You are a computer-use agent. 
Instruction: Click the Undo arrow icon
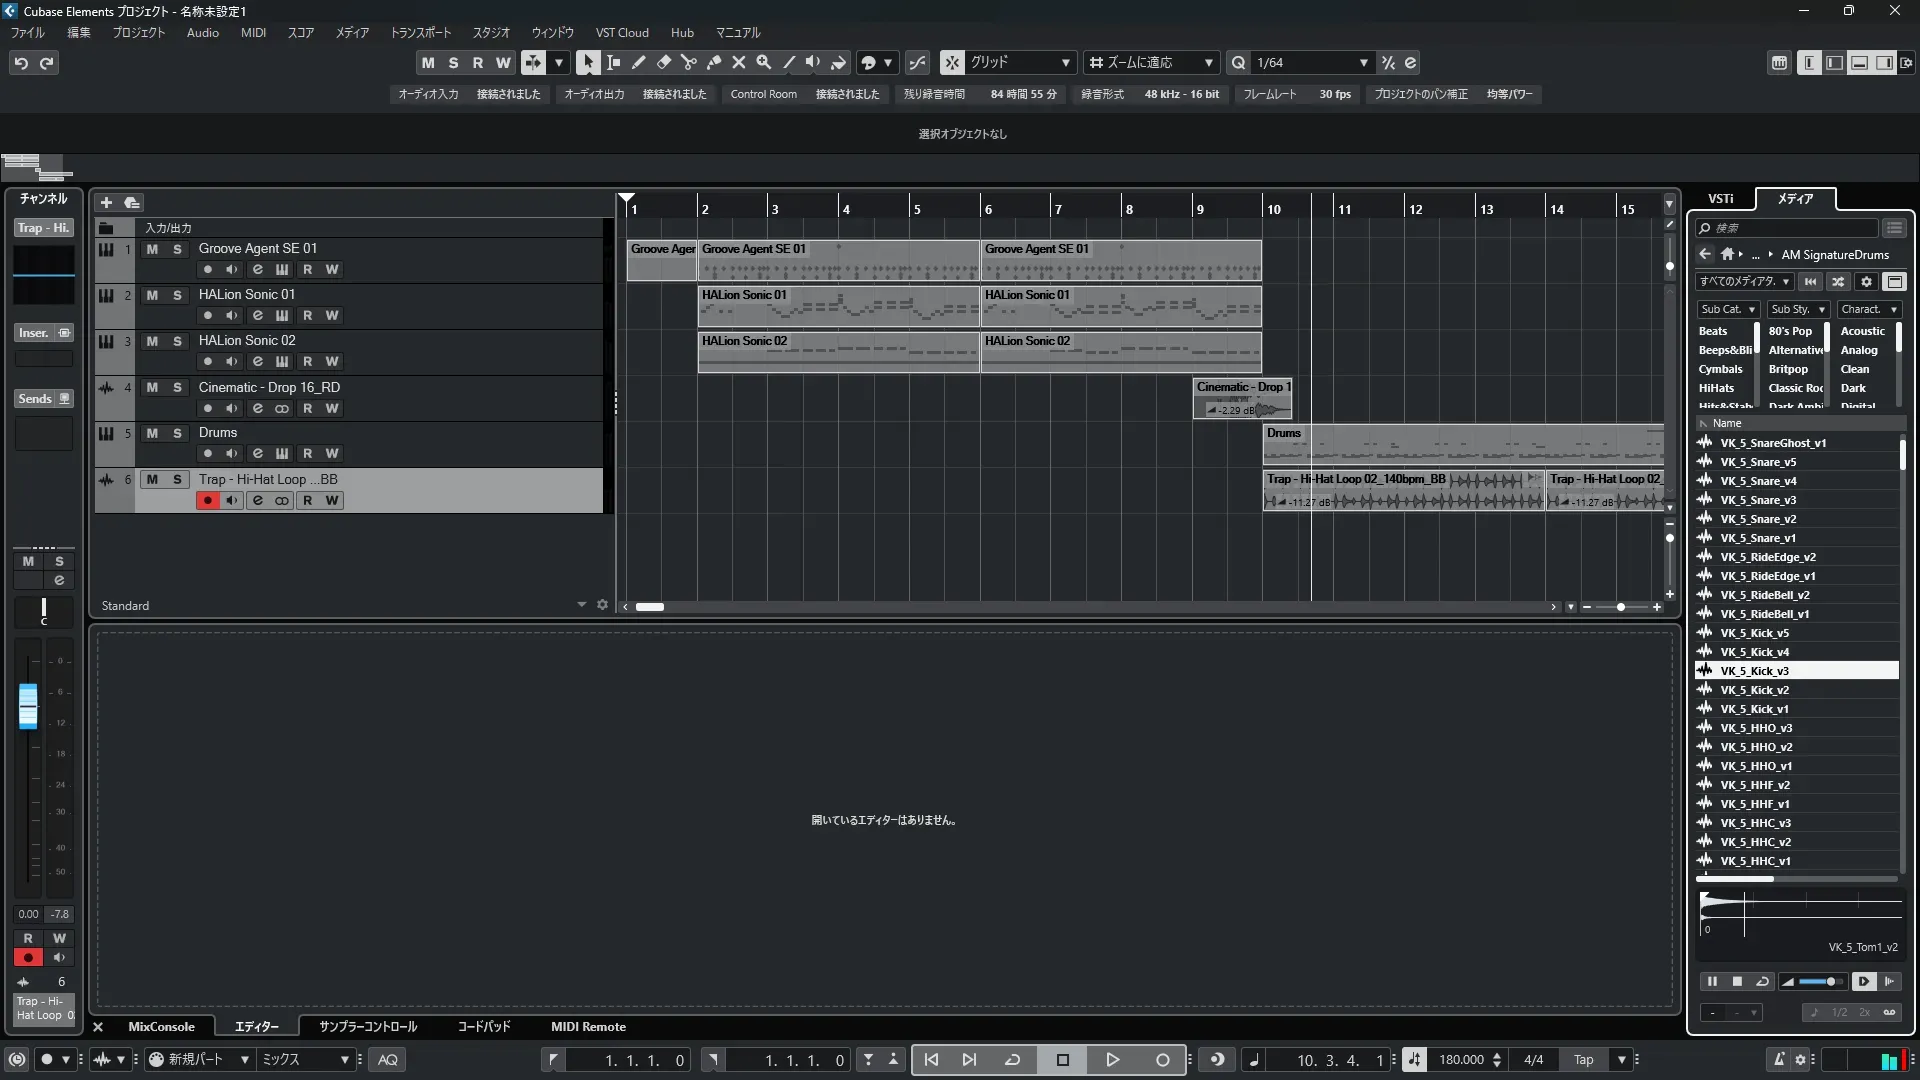click(x=21, y=63)
